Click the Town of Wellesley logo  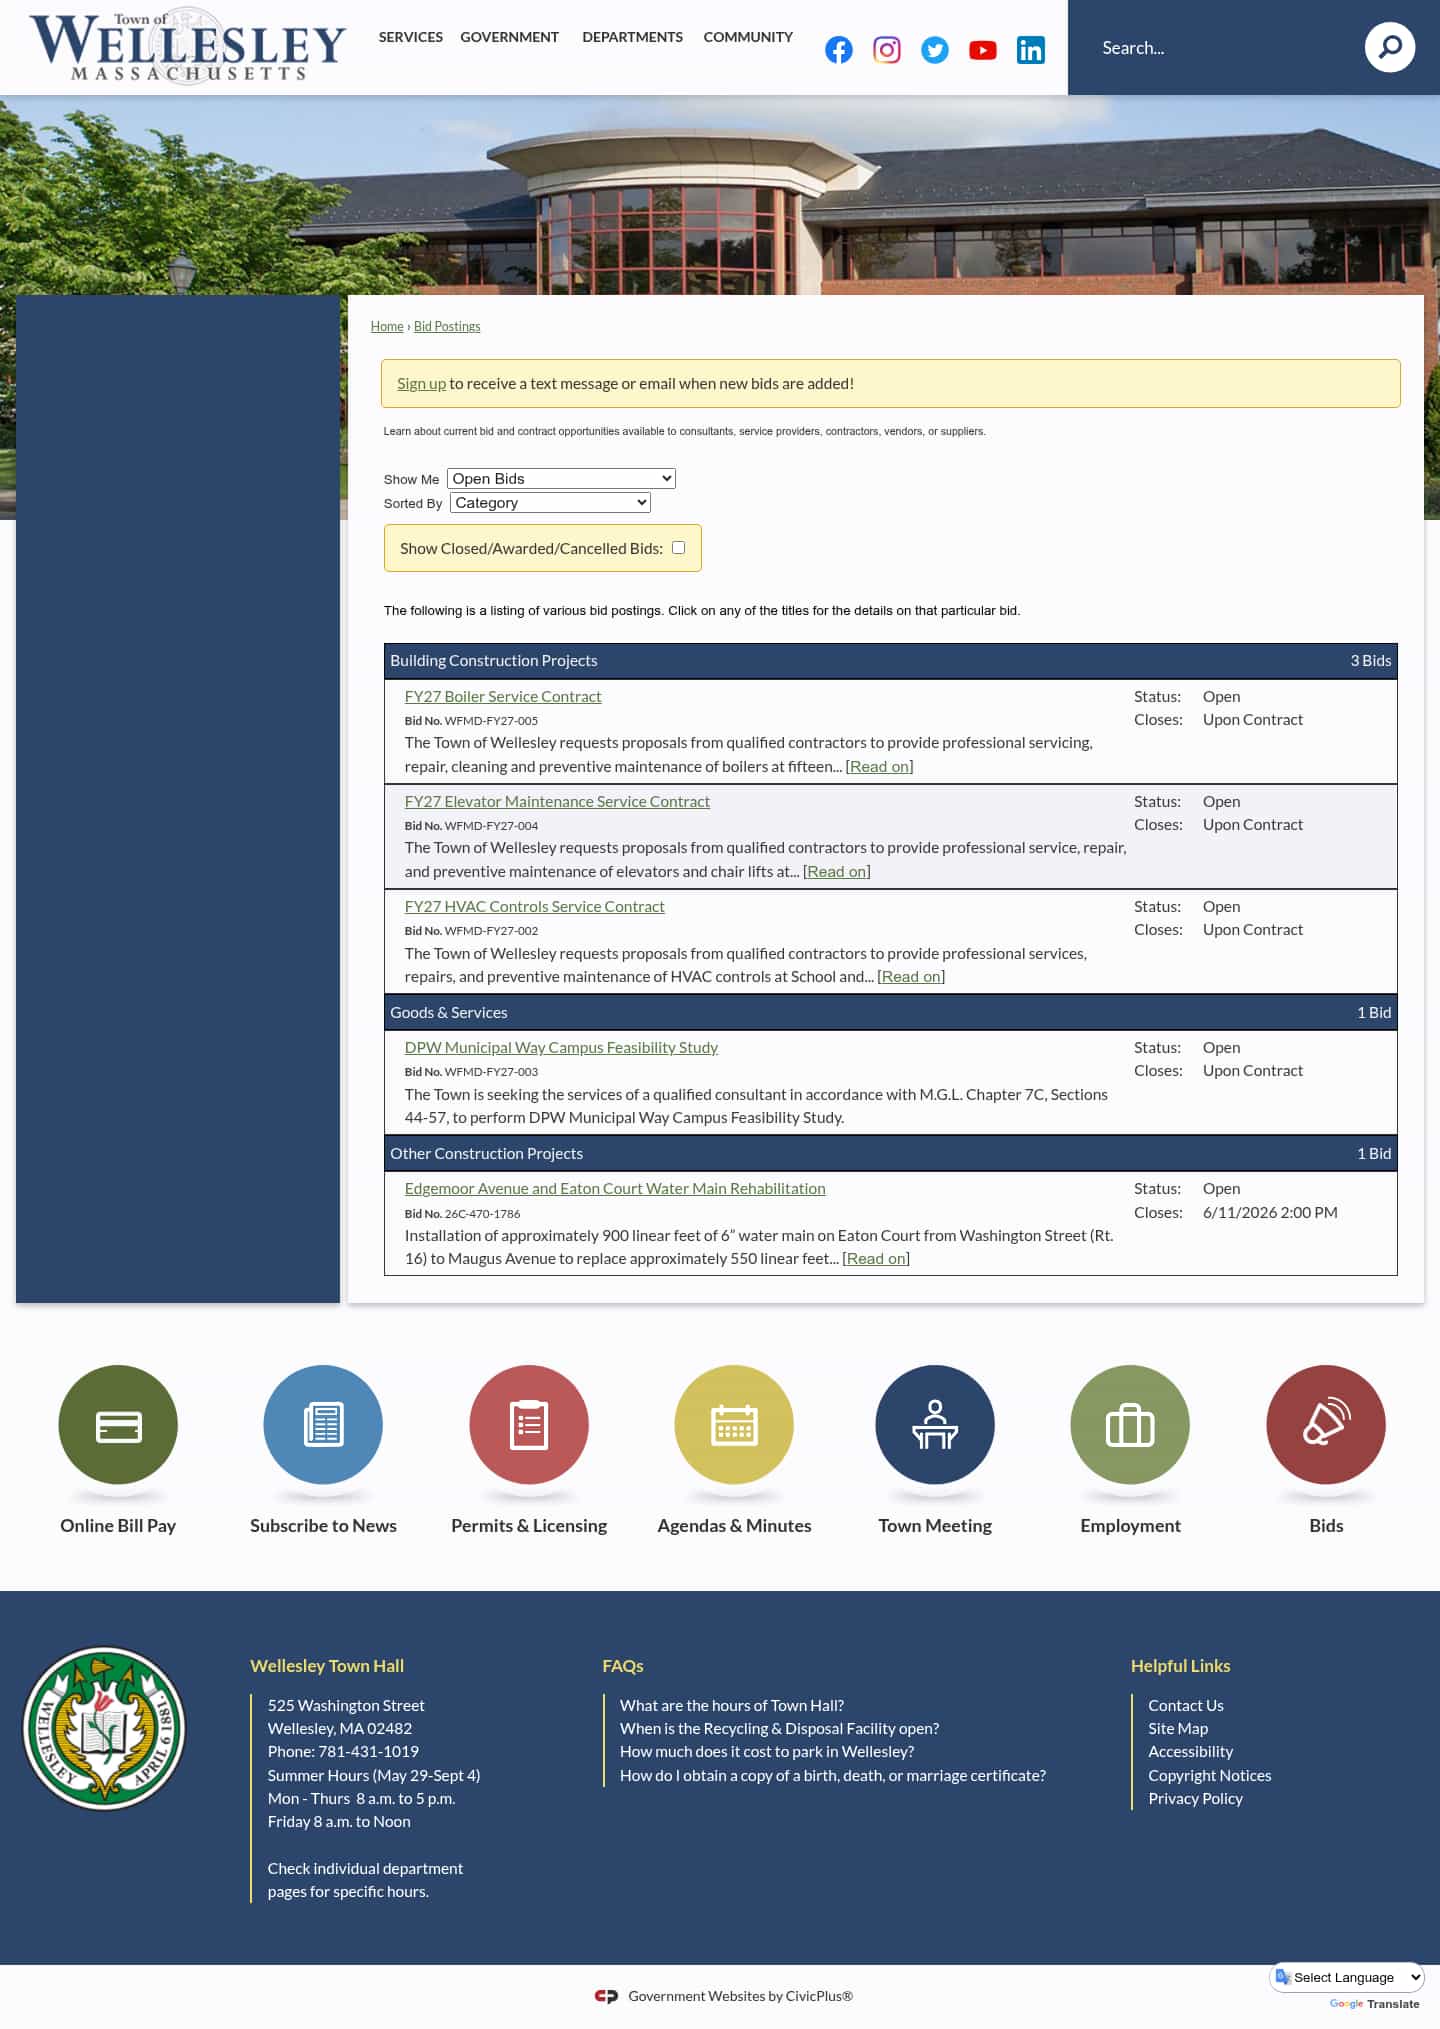[x=188, y=46]
